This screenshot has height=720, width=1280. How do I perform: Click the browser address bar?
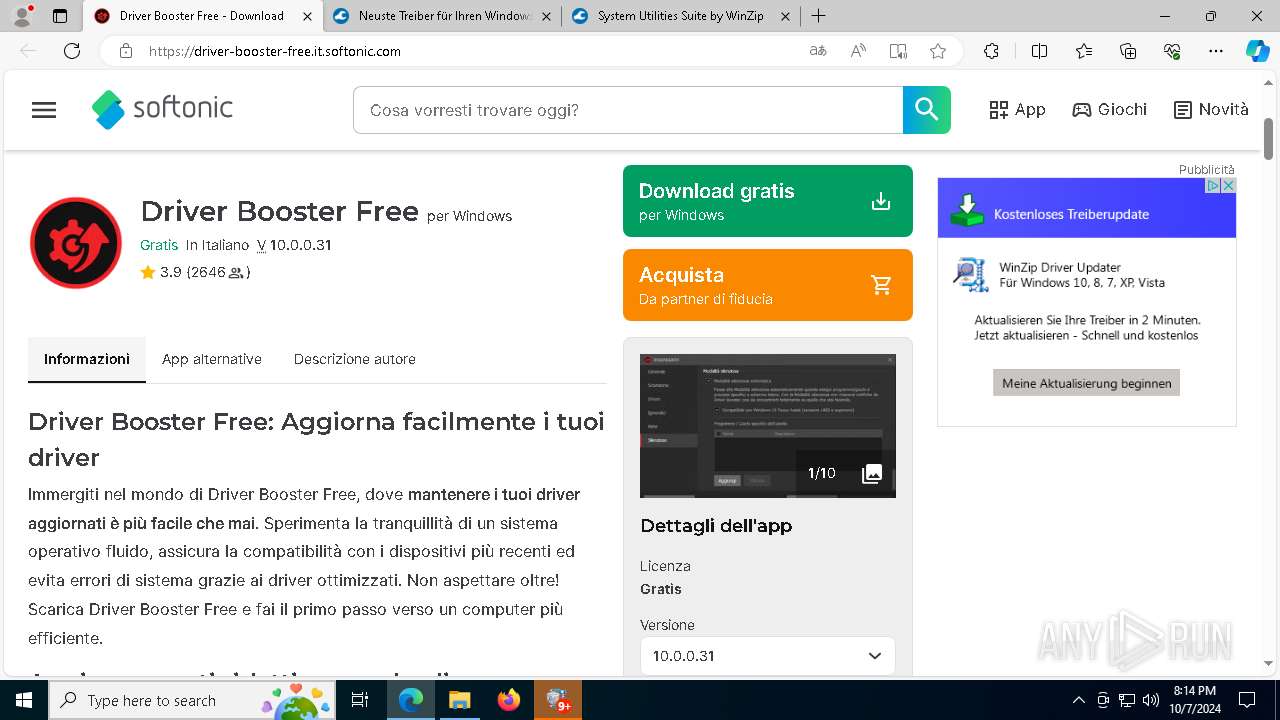tap(470, 51)
